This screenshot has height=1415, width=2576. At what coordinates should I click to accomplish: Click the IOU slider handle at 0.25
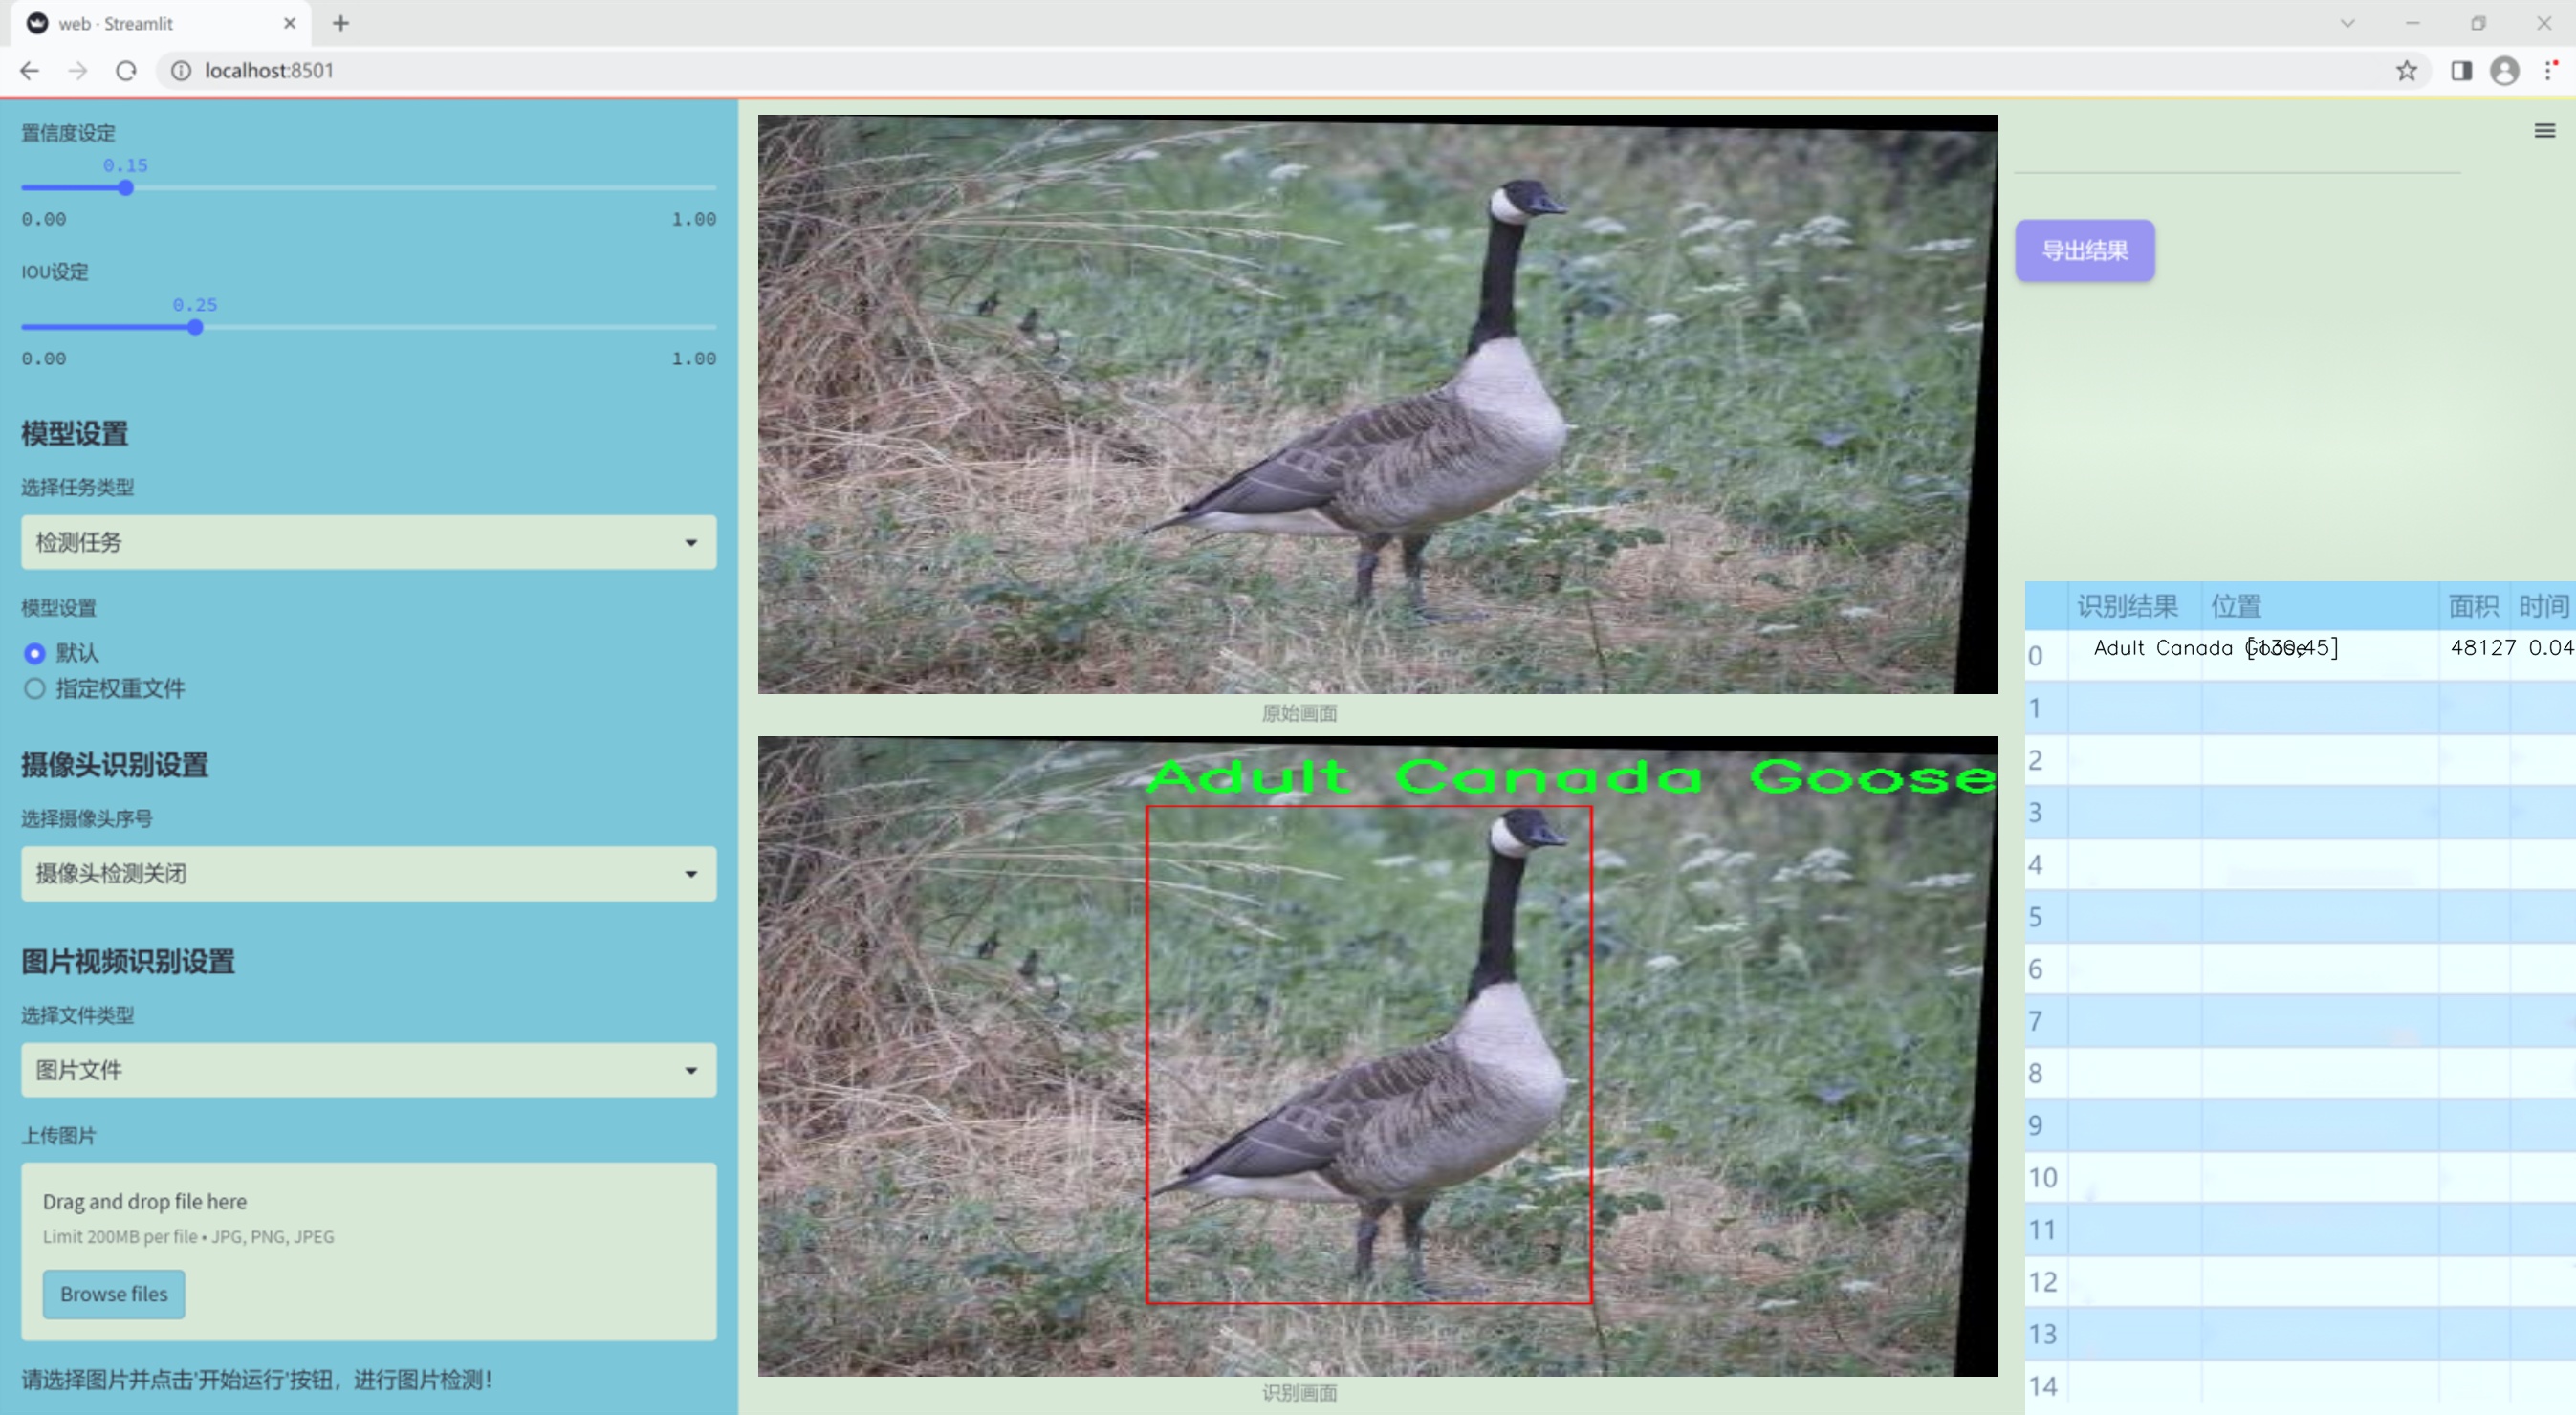(x=195, y=328)
